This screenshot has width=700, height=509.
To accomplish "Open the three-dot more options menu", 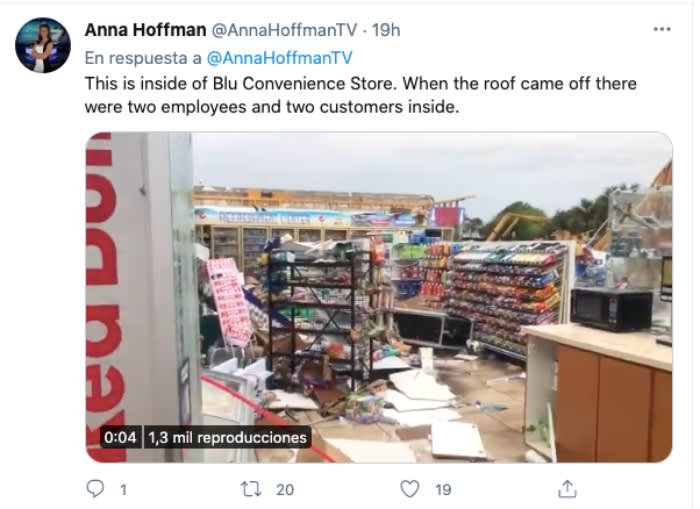I will (662, 29).
